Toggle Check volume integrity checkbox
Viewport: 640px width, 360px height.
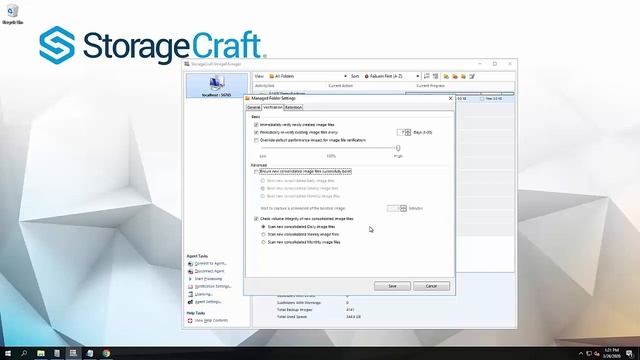coord(256,219)
